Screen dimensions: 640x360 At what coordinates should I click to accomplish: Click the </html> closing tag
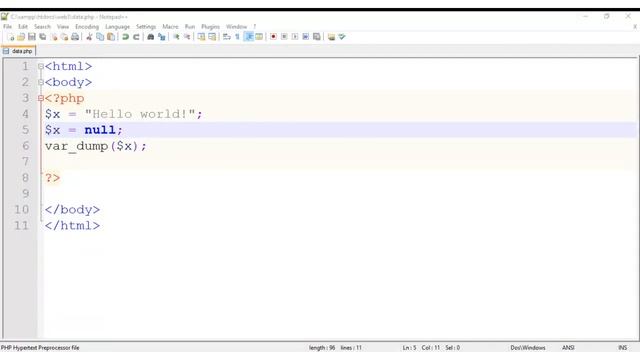(72, 225)
